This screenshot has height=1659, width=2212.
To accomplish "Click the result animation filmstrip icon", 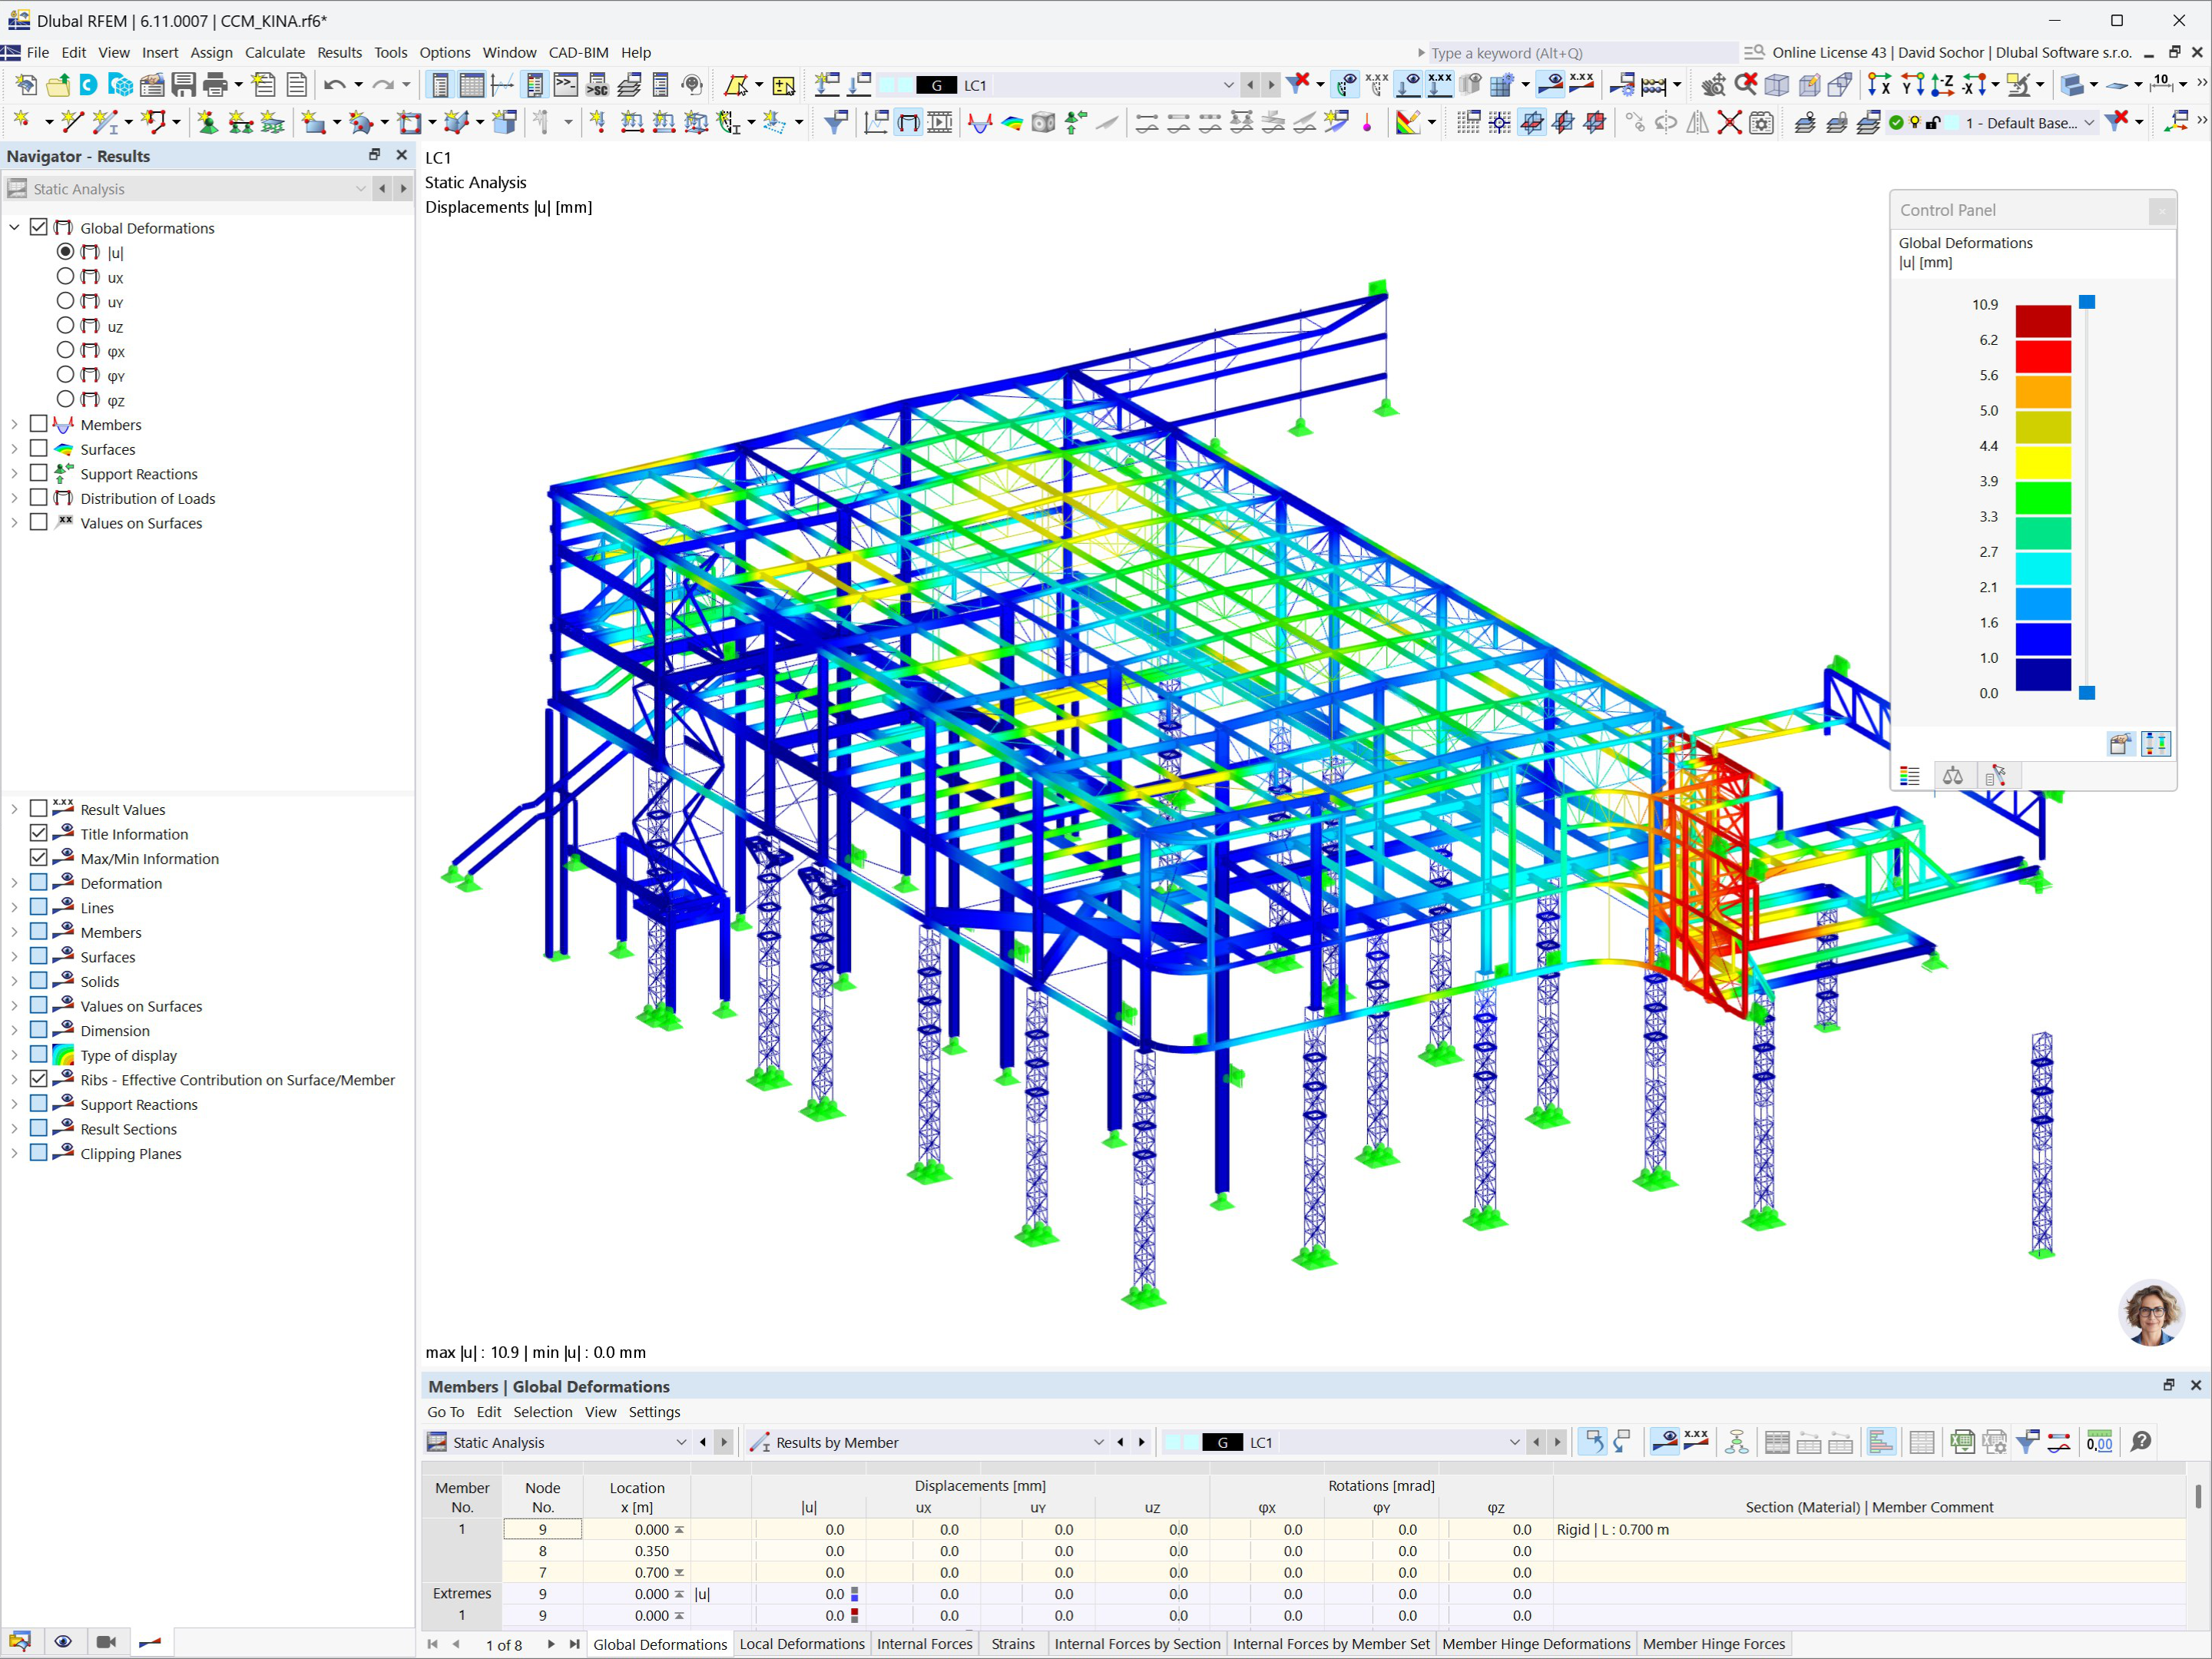I will coord(940,123).
